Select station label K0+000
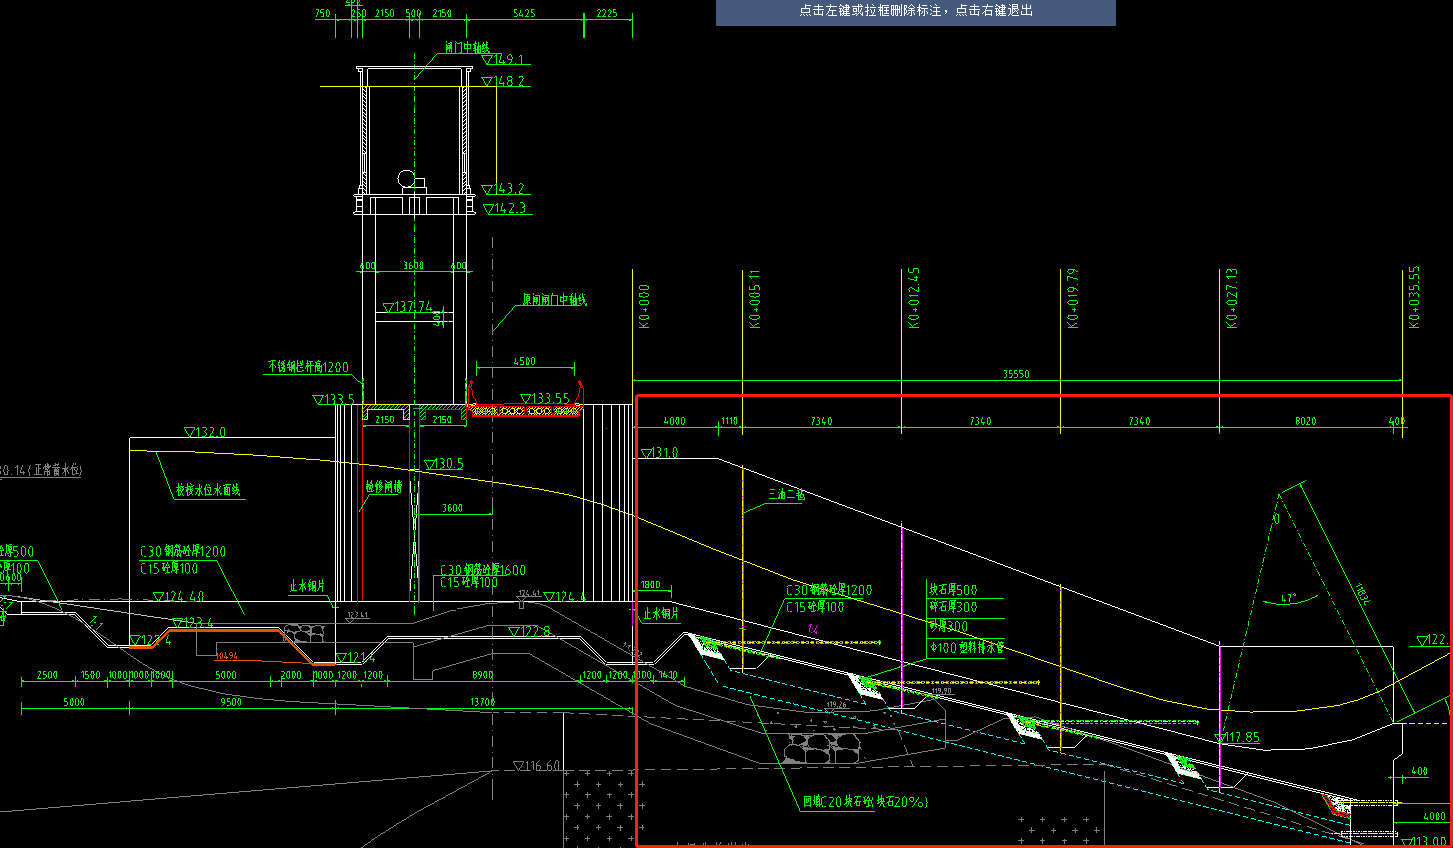1453x848 pixels. [645, 306]
